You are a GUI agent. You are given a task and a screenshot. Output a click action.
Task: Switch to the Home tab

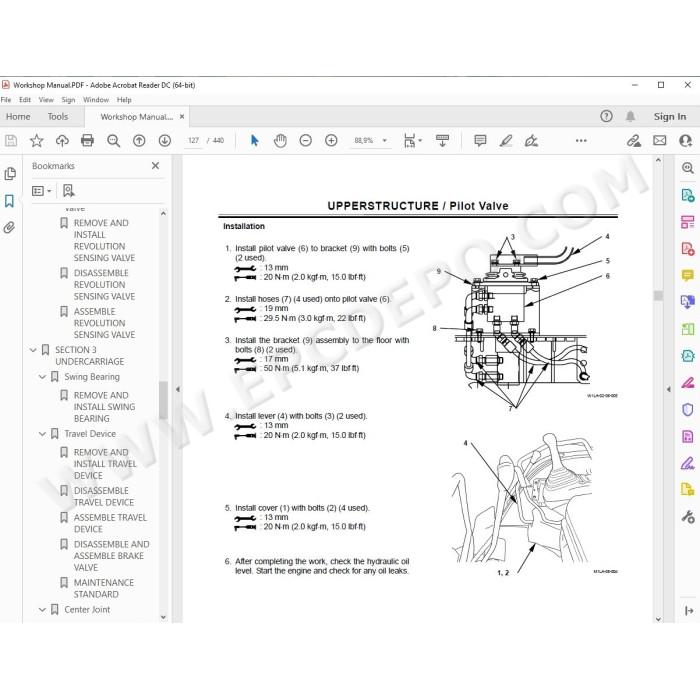18,117
